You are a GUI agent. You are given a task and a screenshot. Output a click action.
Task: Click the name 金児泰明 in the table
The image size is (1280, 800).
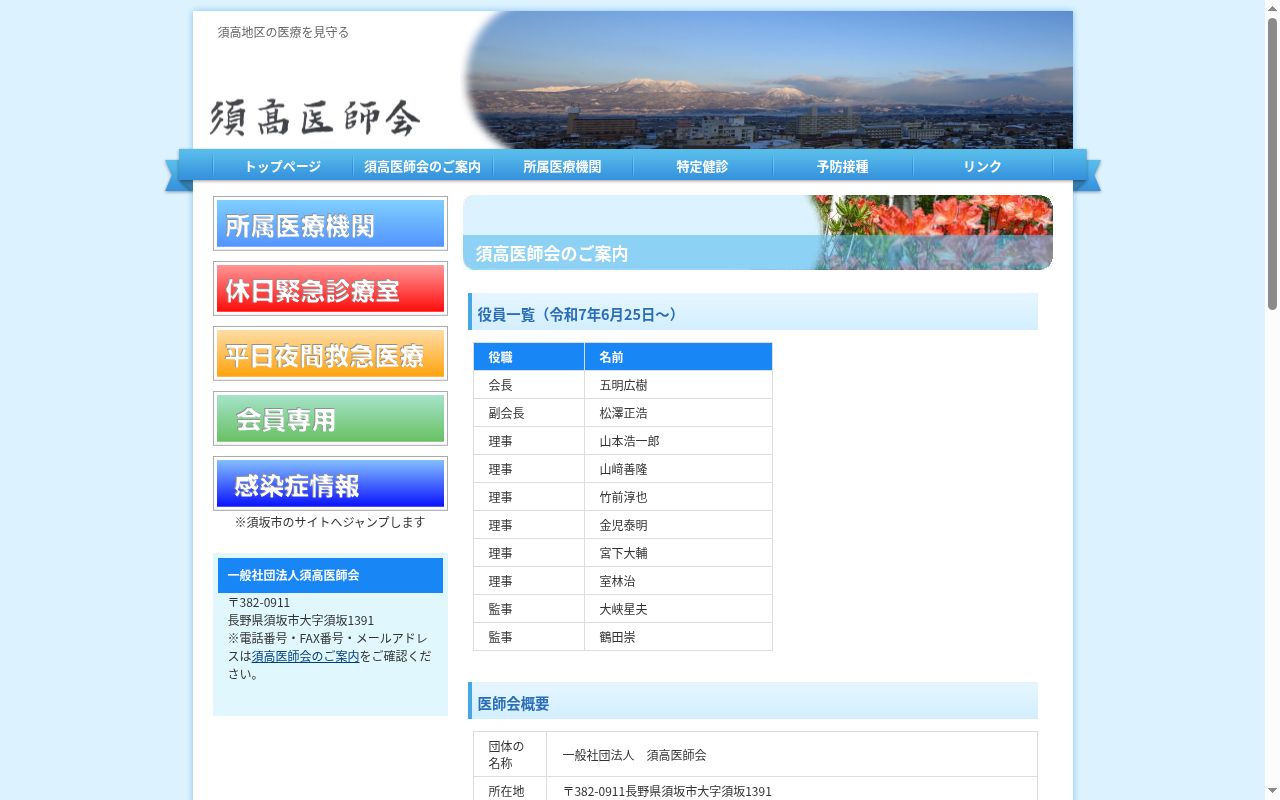[624, 525]
